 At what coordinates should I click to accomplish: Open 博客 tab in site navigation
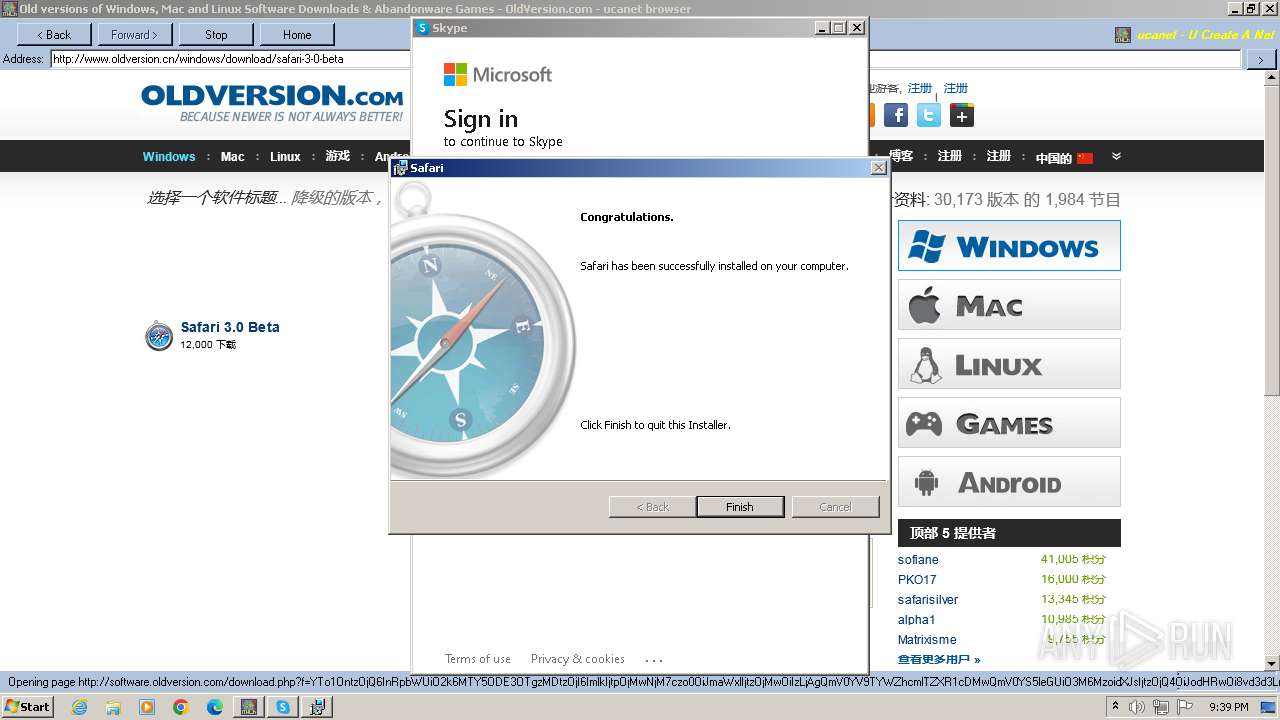pyautogui.click(x=901, y=156)
